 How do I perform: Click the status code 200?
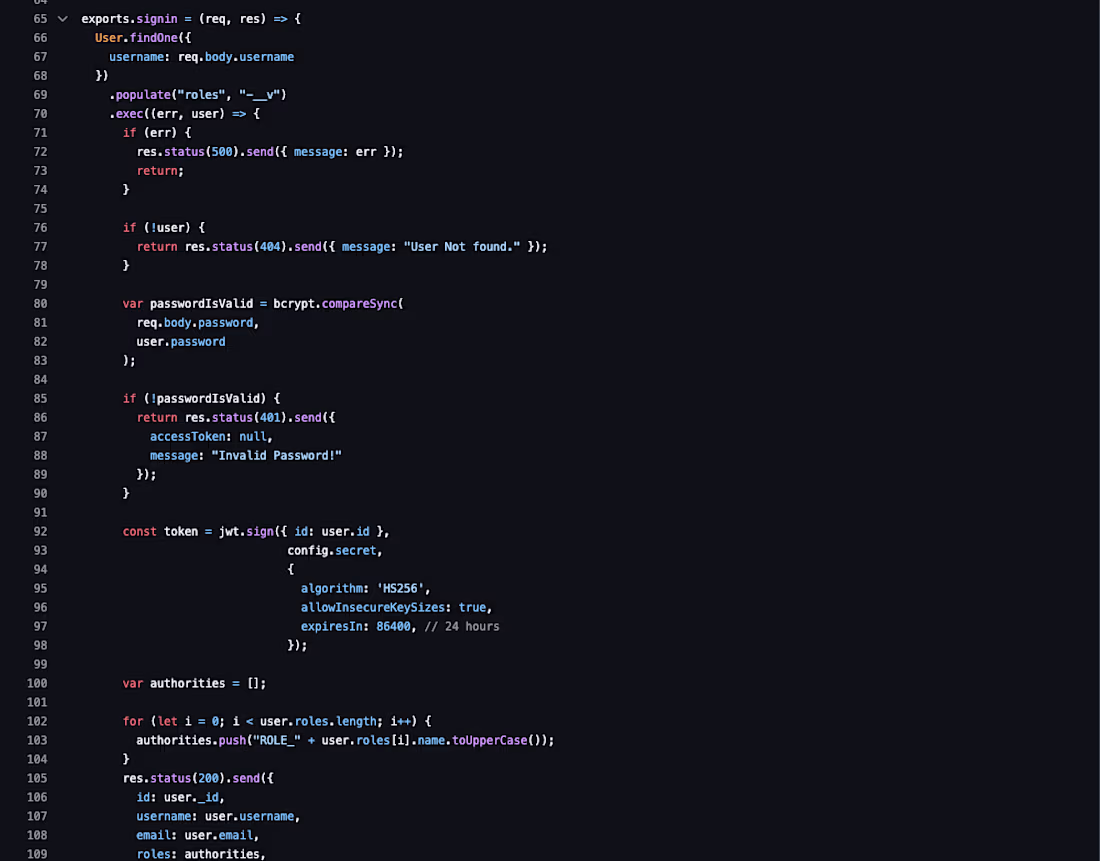tap(208, 777)
